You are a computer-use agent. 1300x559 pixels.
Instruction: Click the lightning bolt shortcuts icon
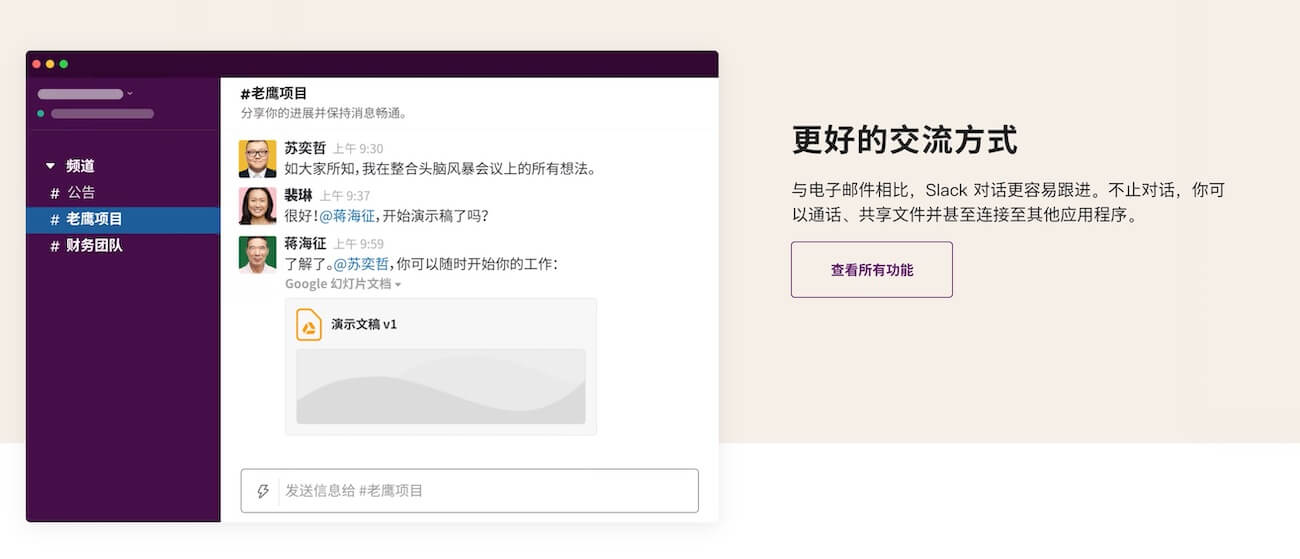263,491
